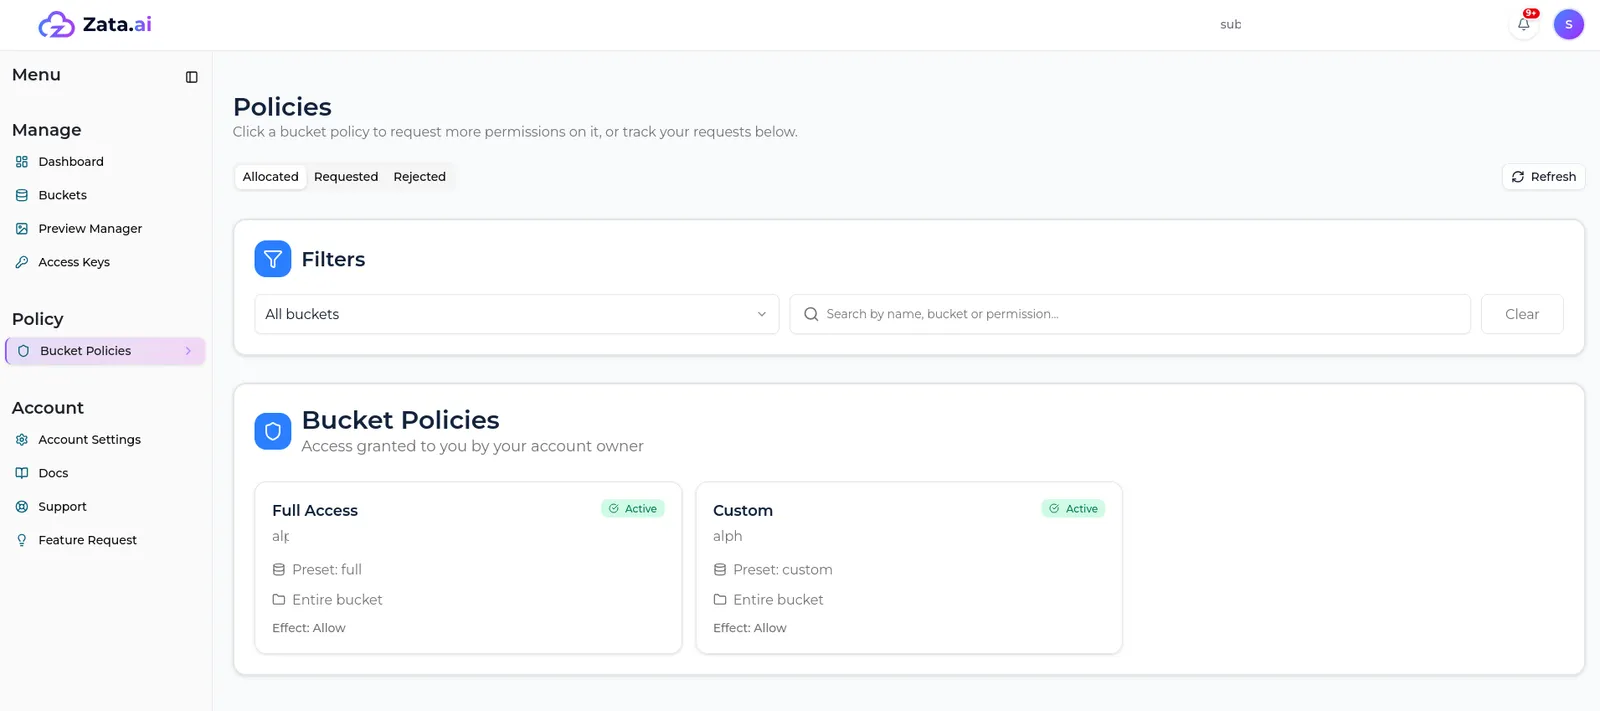The width and height of the screenshot is (1600, 711).
Task: Click the refresh arrows icon
Action: pos(1518,177)
